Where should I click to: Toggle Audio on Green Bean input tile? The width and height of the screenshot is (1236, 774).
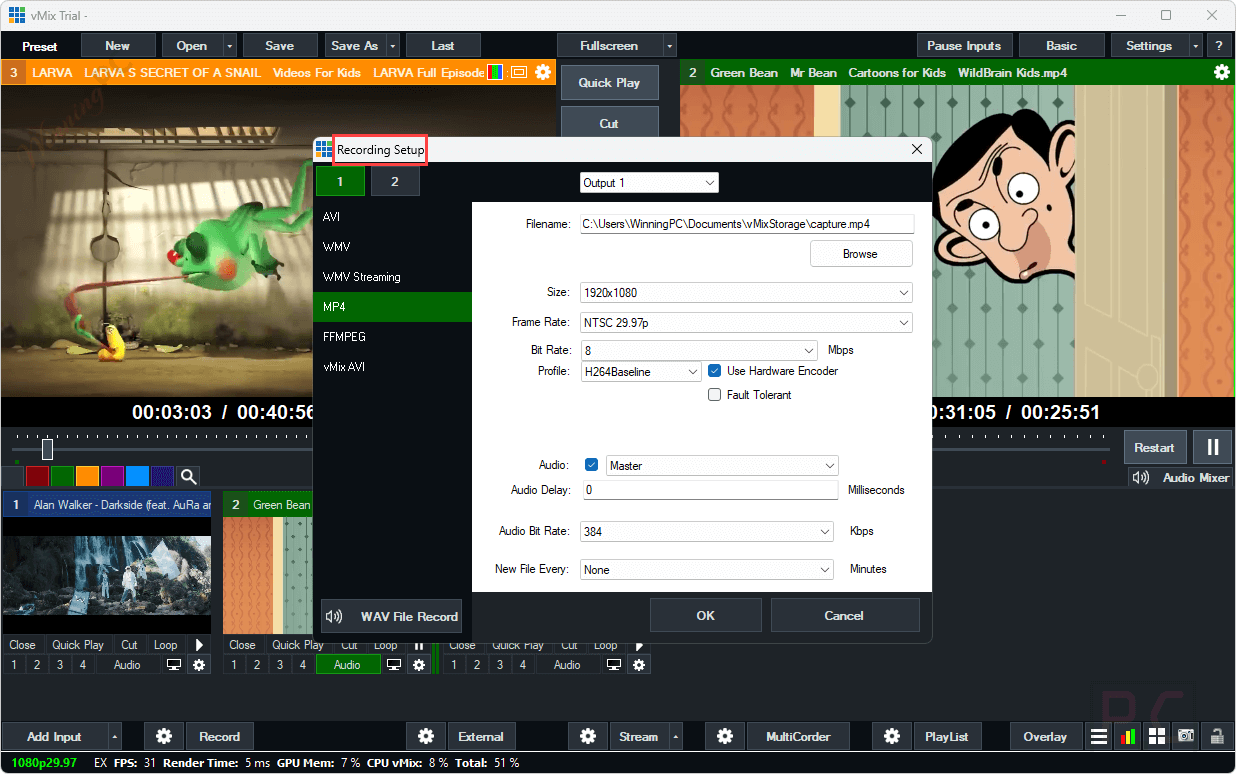(347, 665)
